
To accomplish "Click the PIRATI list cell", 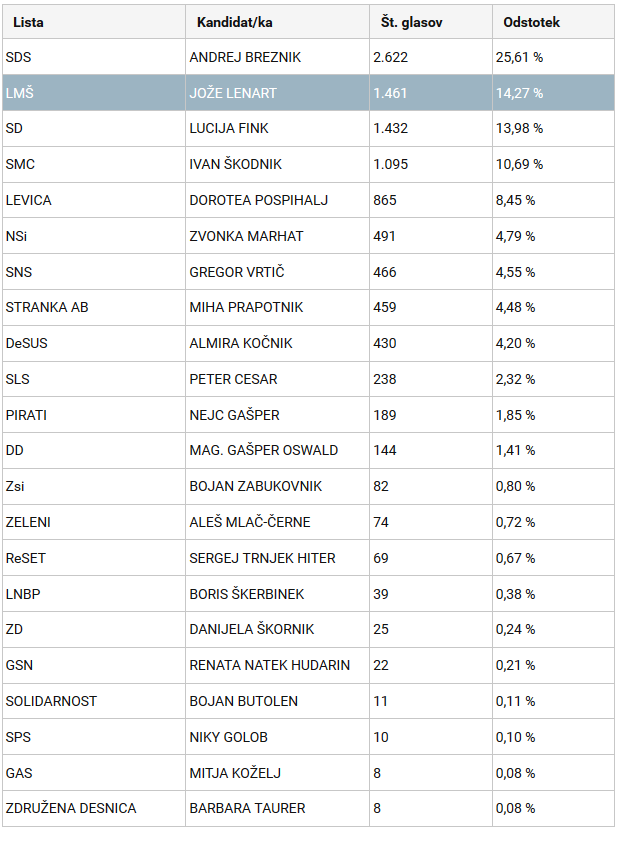I will pos(94,415).
